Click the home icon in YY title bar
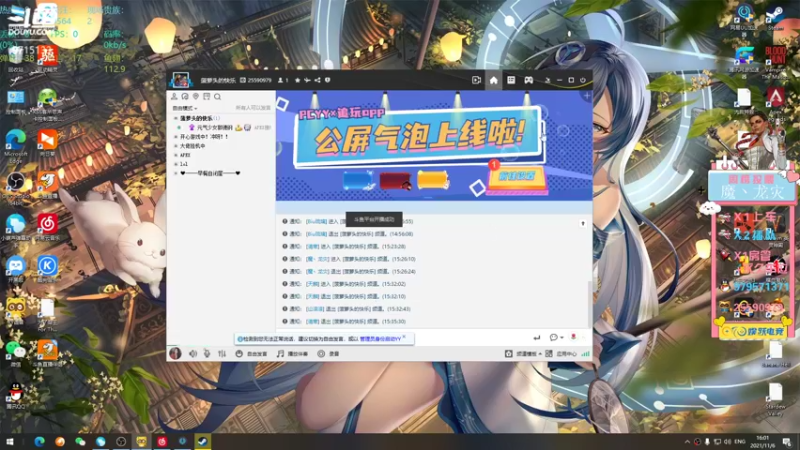 (x=493, y=80)
